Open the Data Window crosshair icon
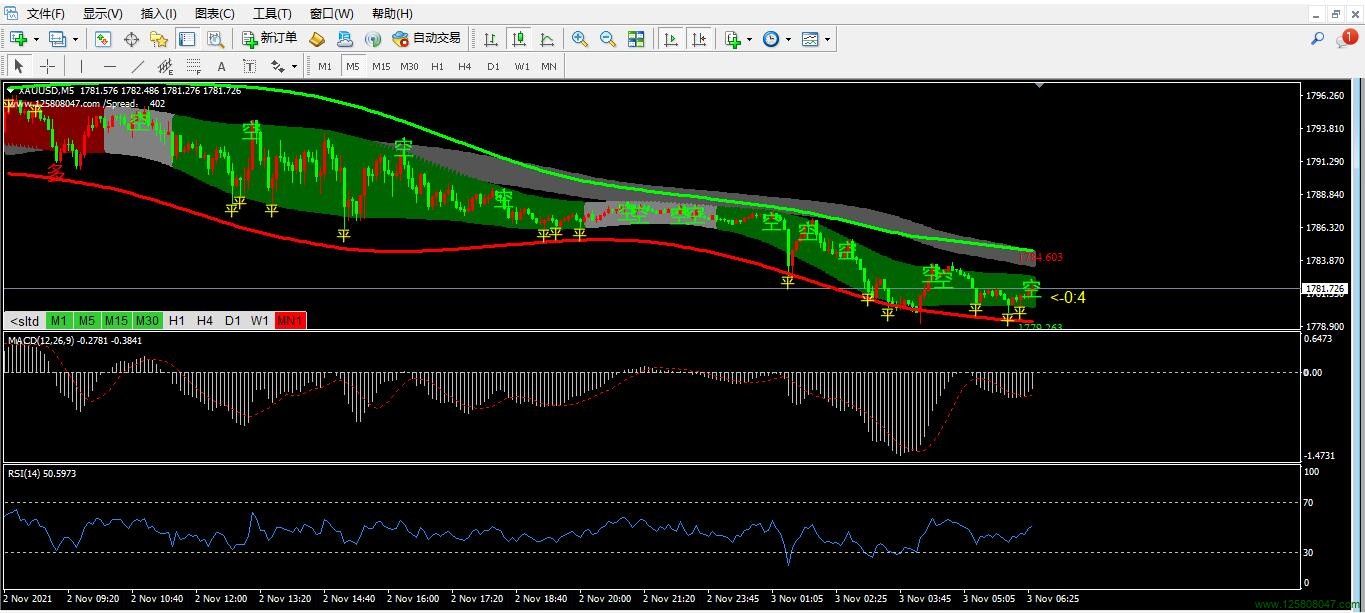 click(131, 39)
